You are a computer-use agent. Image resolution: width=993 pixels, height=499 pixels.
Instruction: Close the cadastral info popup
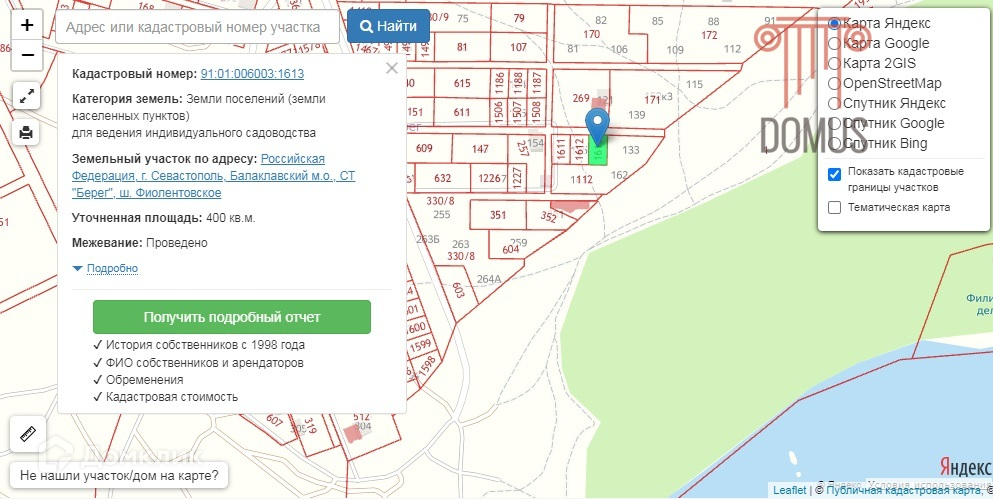pos(392,68)
